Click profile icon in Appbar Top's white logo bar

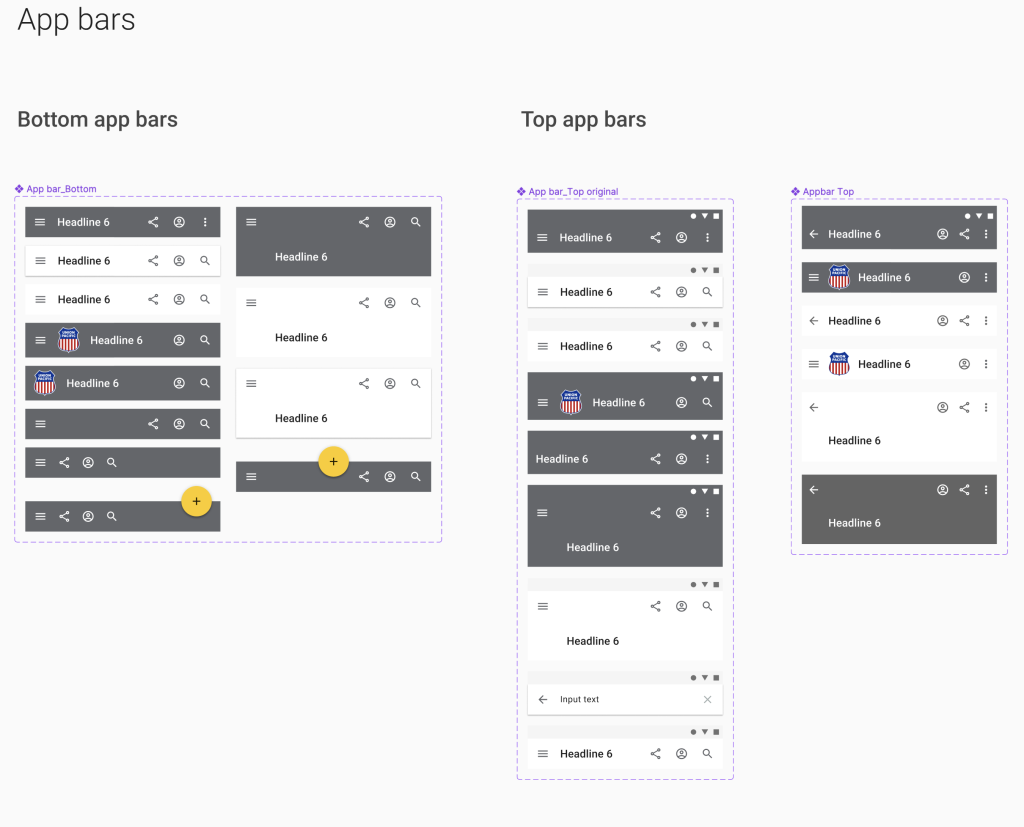[965, 365]
